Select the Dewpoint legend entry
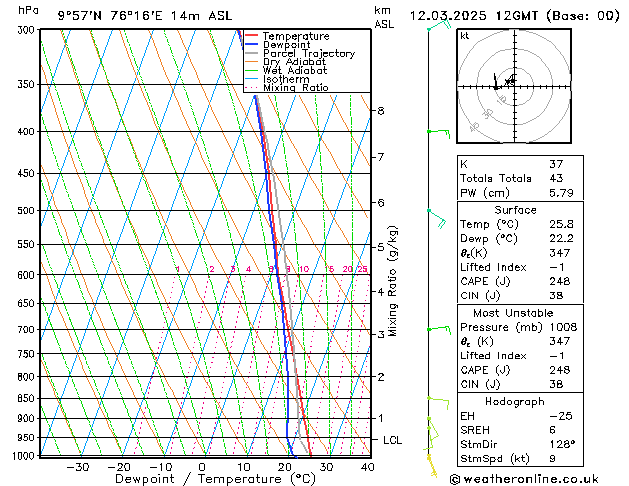 pyautogui.click(x=289, y=45)
